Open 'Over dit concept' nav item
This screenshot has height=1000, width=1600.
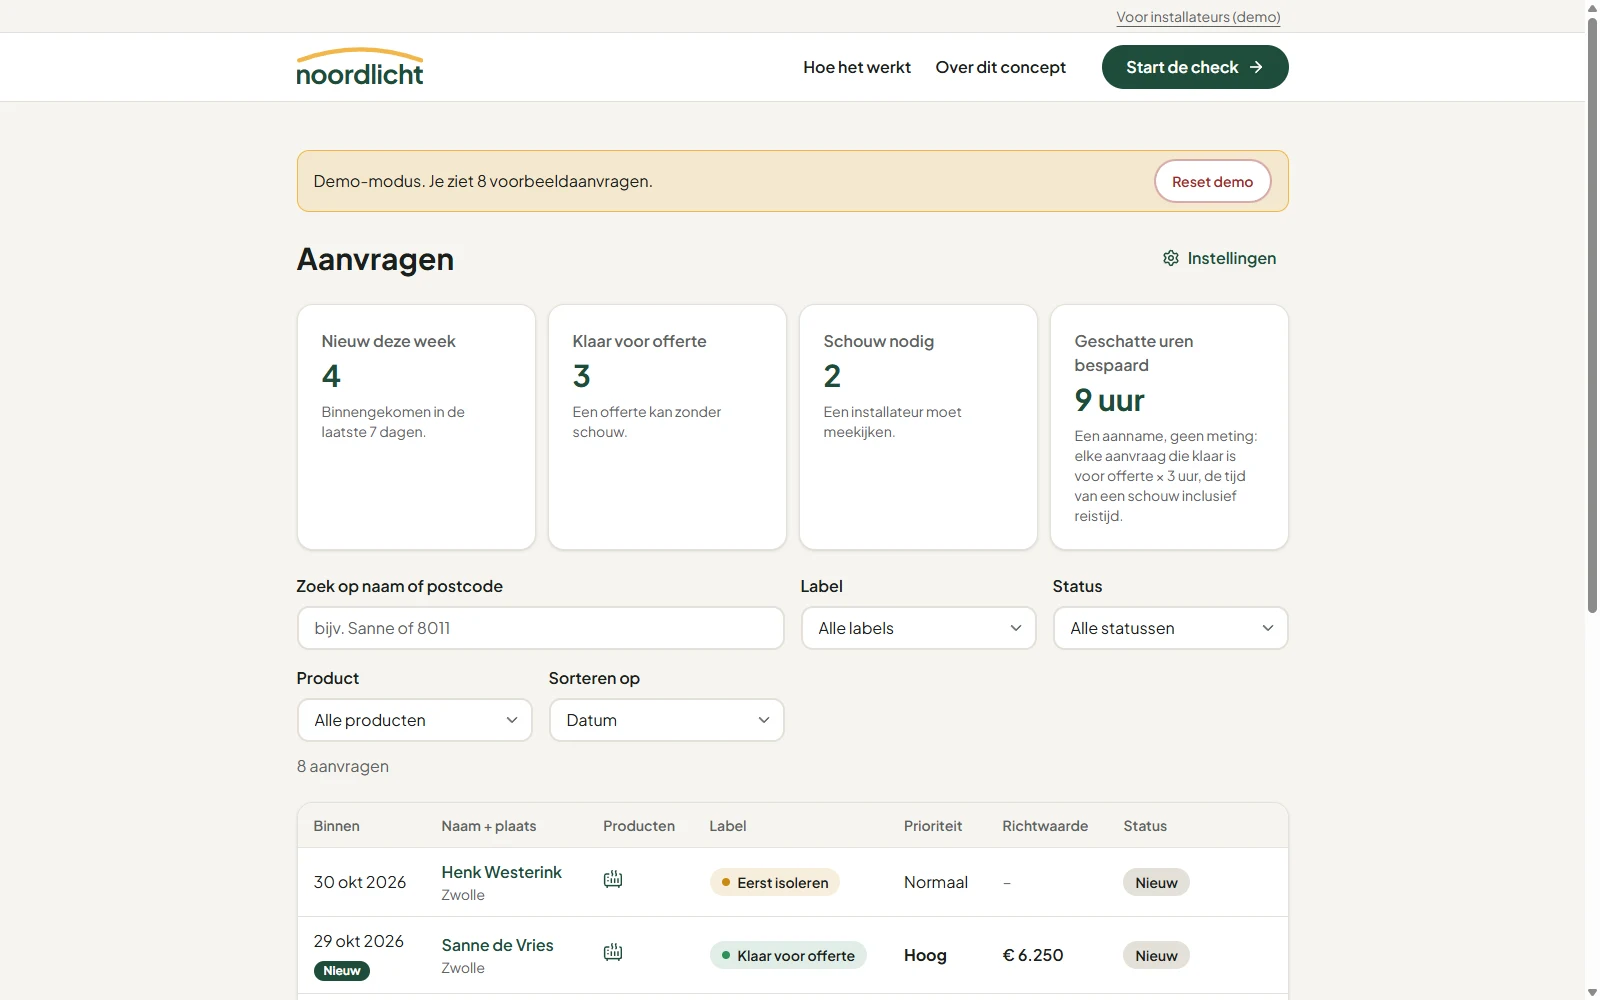[1000, 67]
